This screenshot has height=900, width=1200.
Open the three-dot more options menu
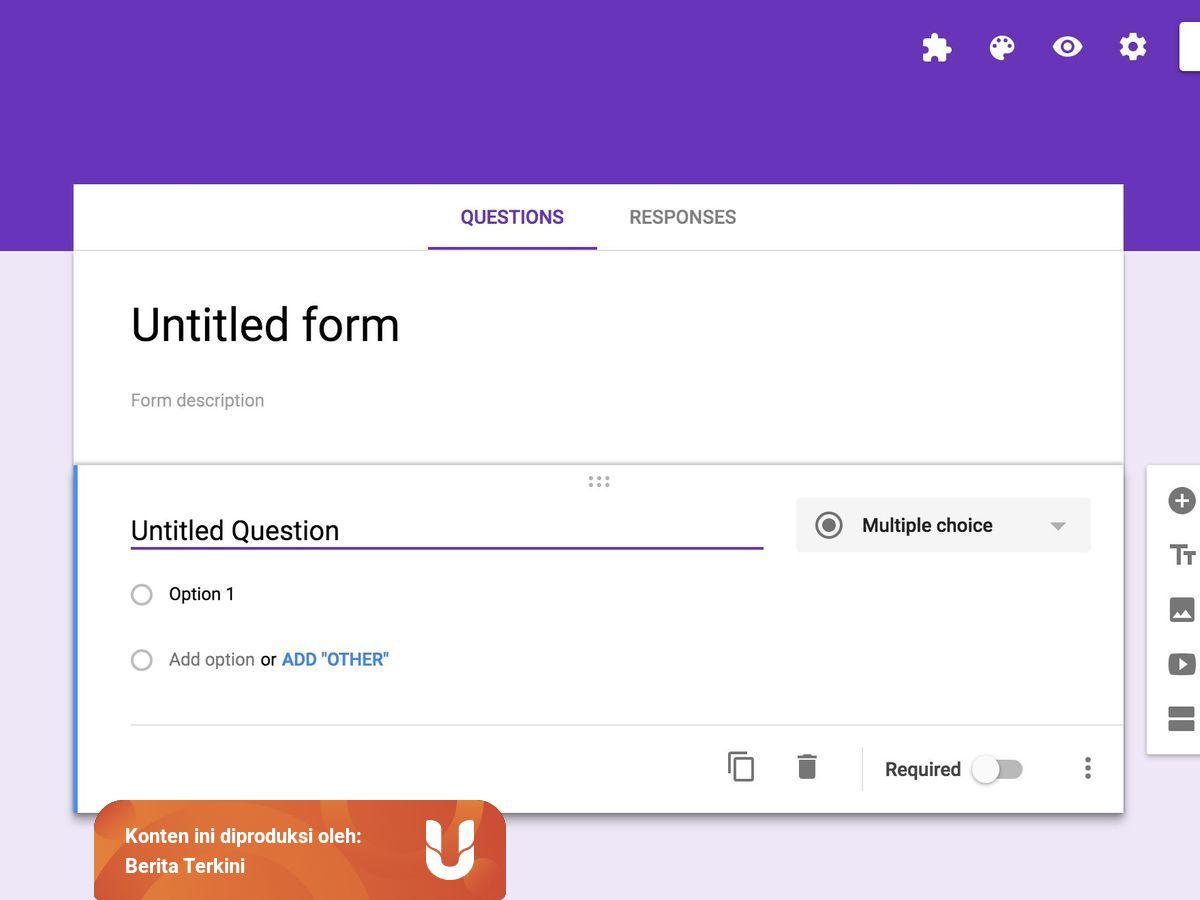coord(1088,768)
